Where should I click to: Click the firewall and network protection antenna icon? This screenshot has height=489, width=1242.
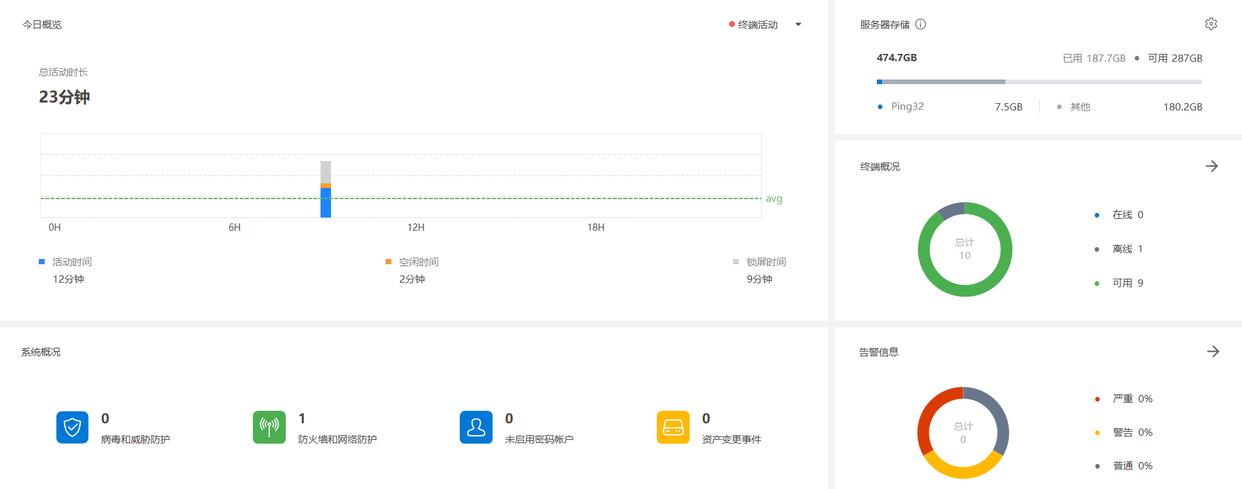[x=269, y=427]
